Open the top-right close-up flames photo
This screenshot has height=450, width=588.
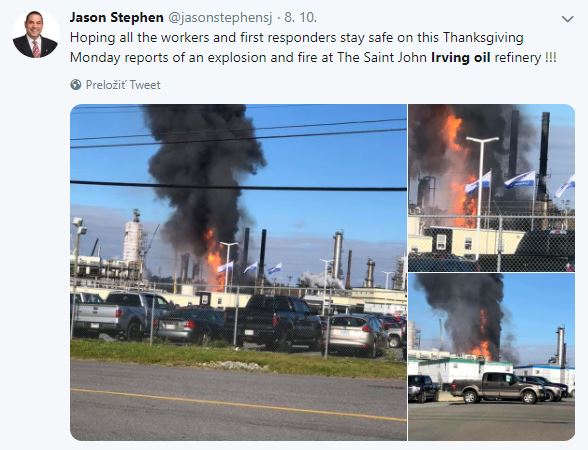(x=491, y=188)
